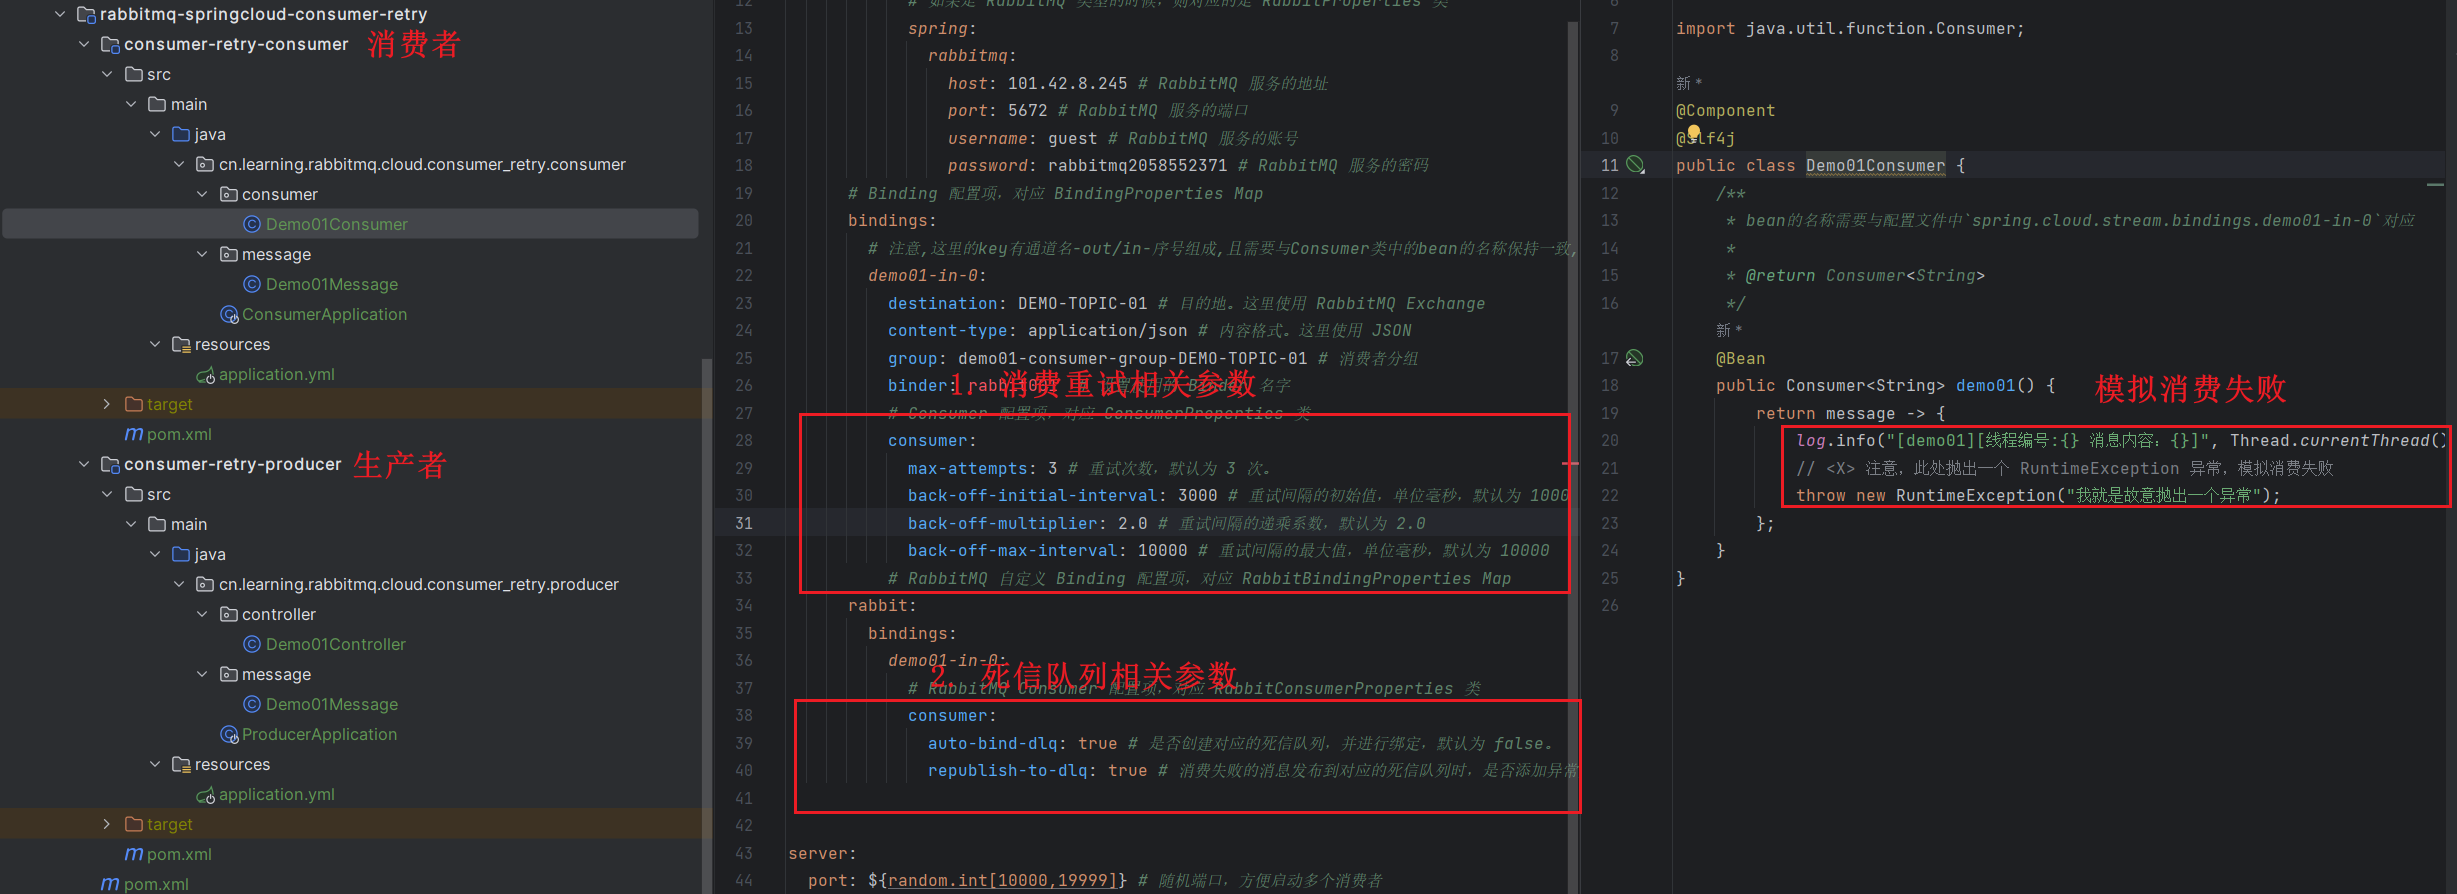Collapse the consumer package containing Demo01Consumer
The image size is (2457, 894).
203,194
